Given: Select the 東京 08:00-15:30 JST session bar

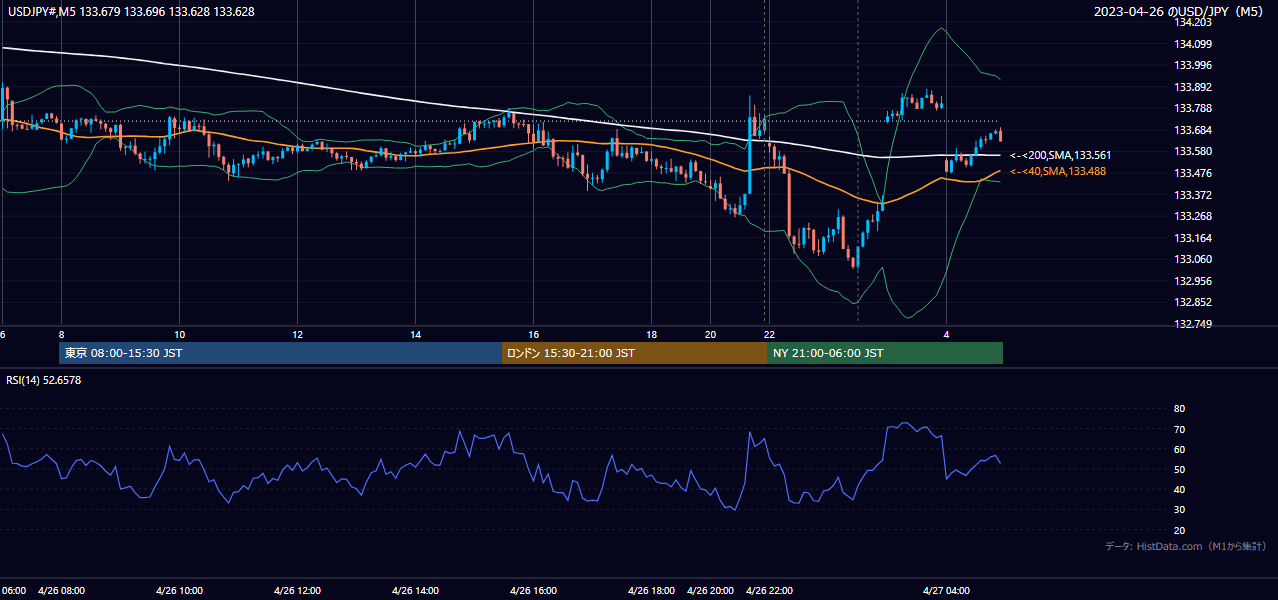Looking at the screenshot, I should tap(280, 353).
